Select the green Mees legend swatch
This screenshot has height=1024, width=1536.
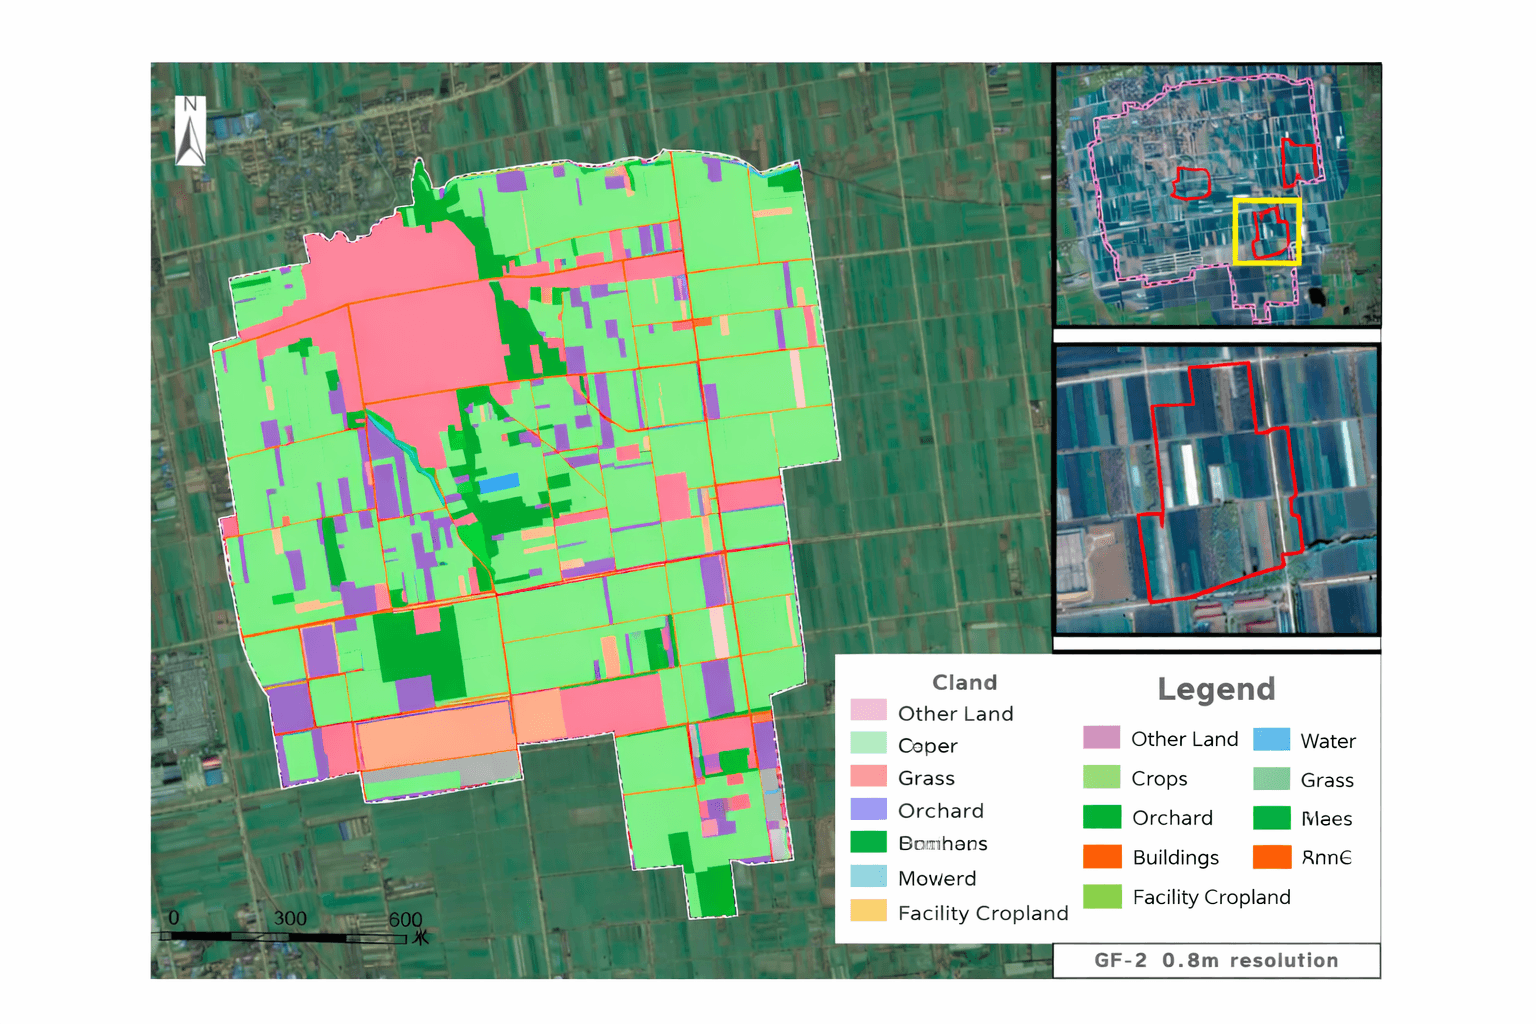[1271, 818]
